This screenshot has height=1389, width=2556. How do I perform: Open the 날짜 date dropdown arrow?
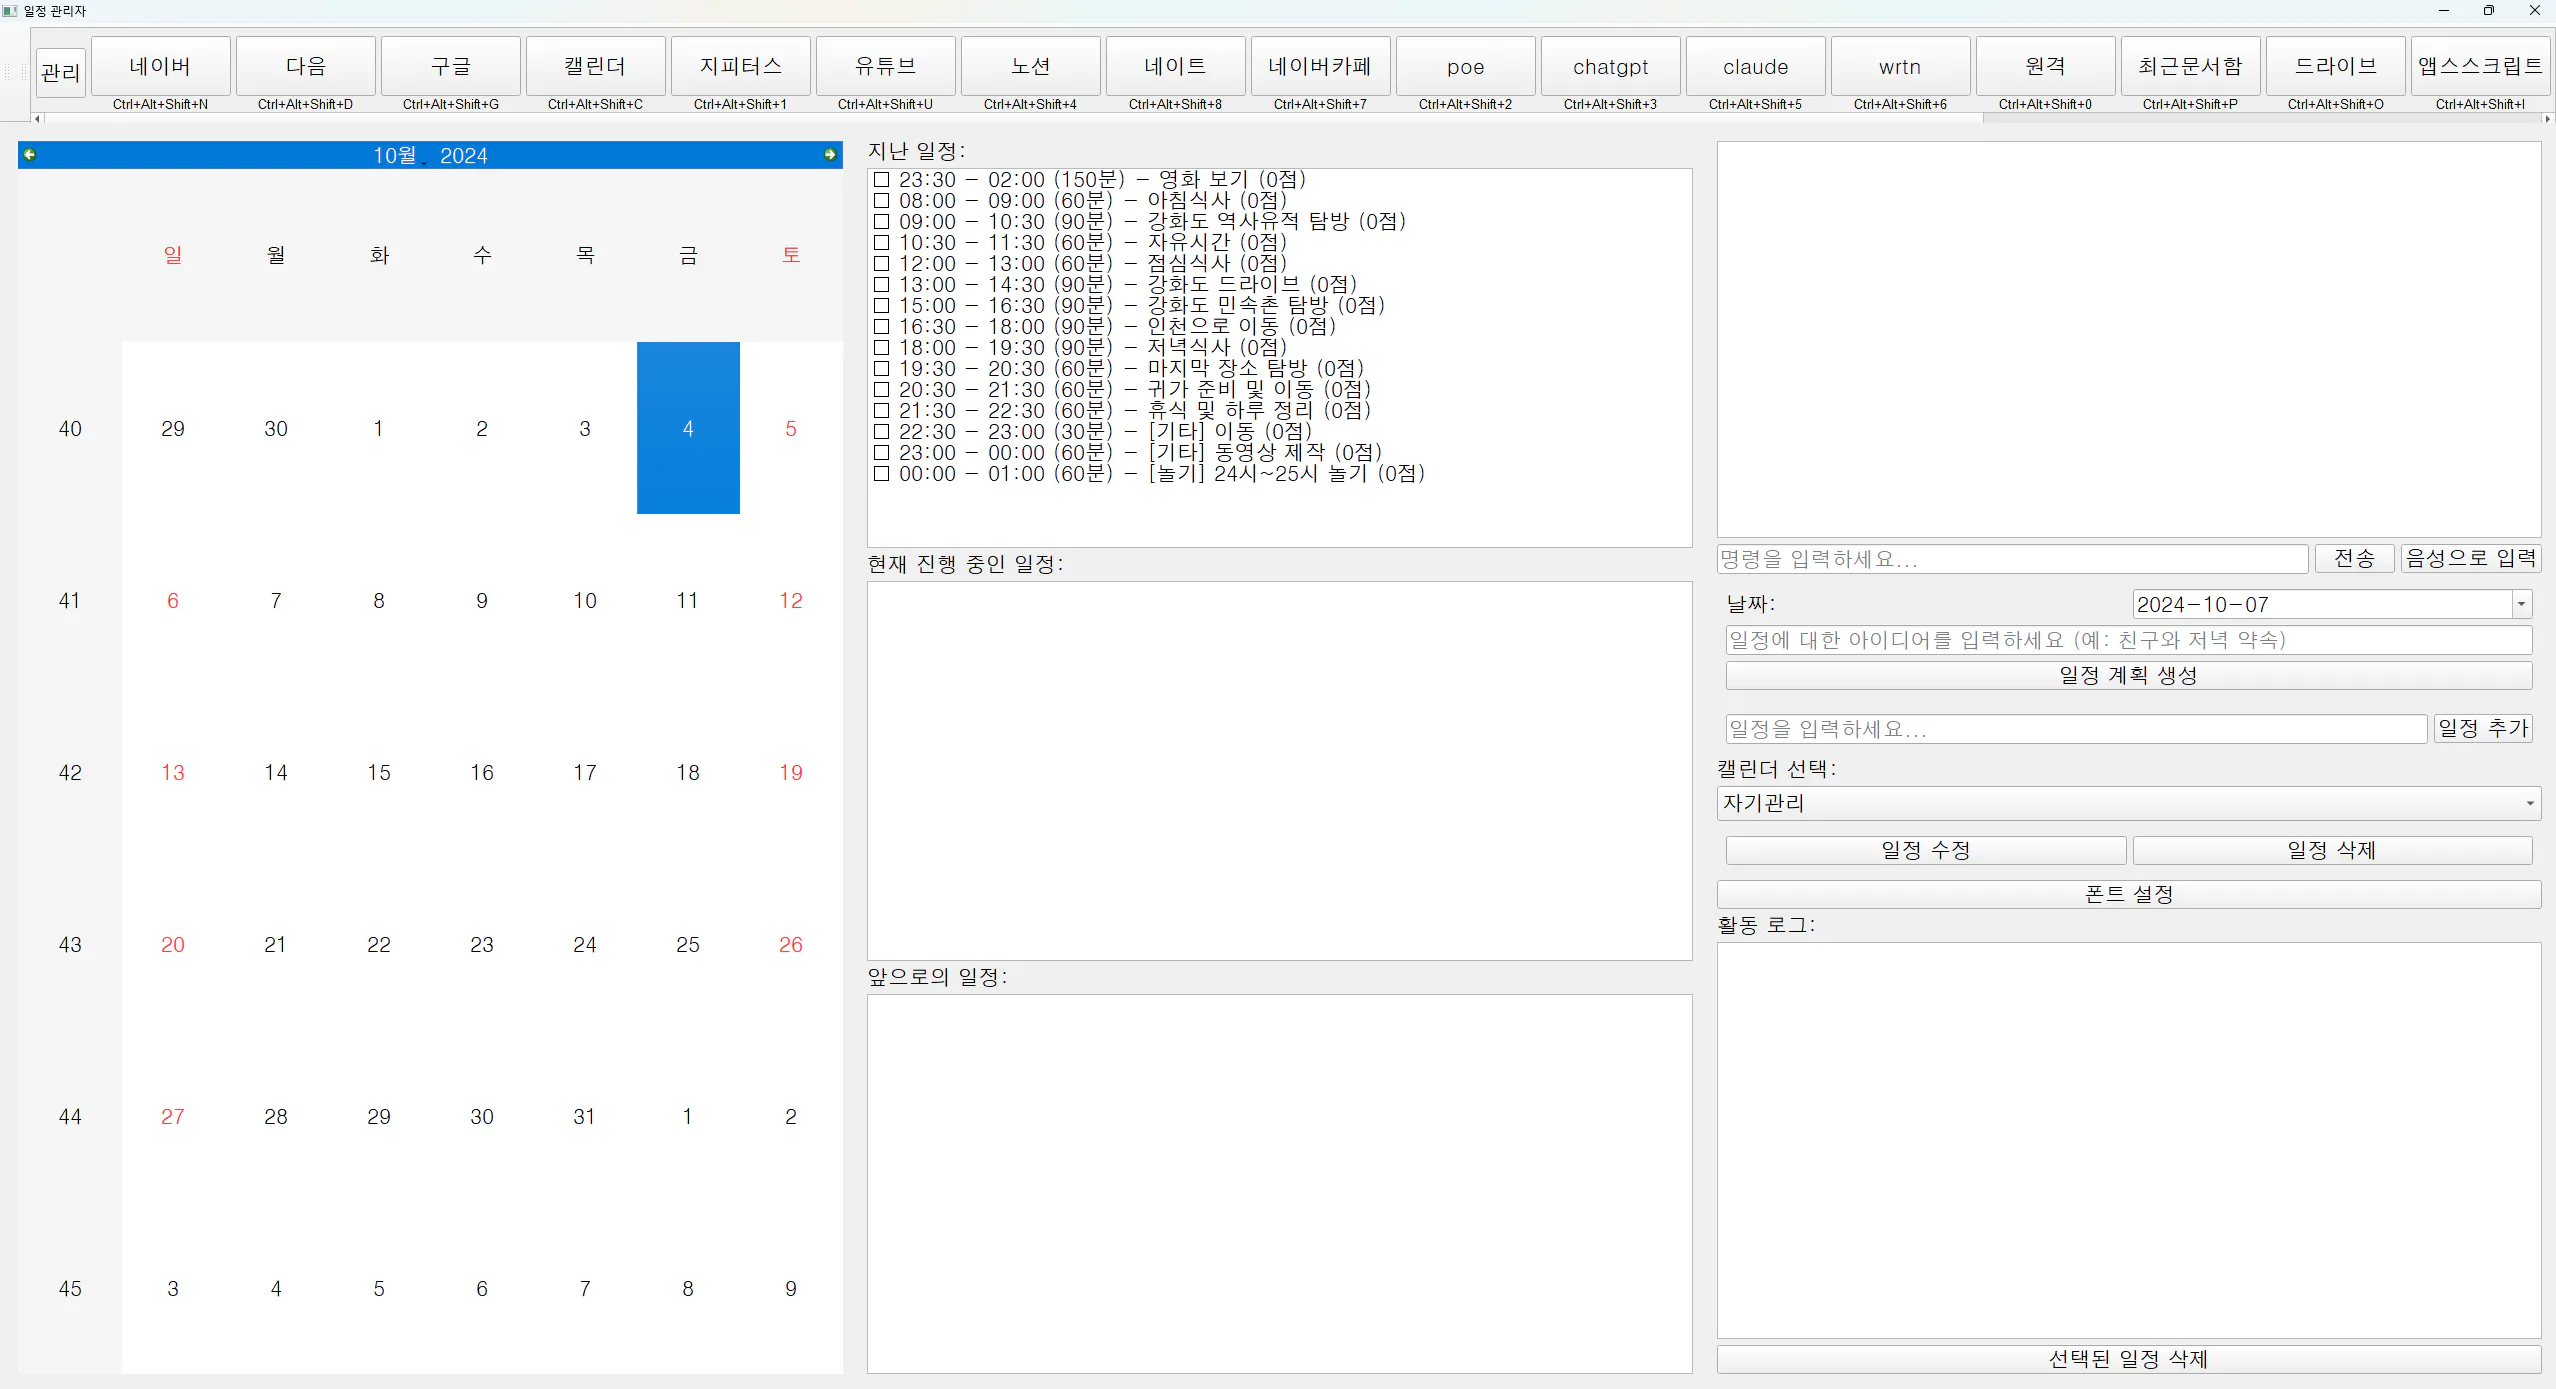2522,604
